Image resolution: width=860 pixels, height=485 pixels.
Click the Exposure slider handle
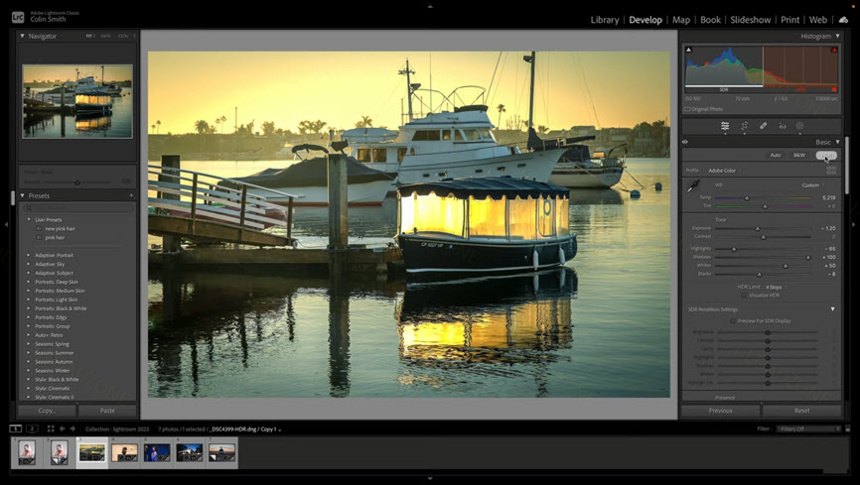[757, 229]
